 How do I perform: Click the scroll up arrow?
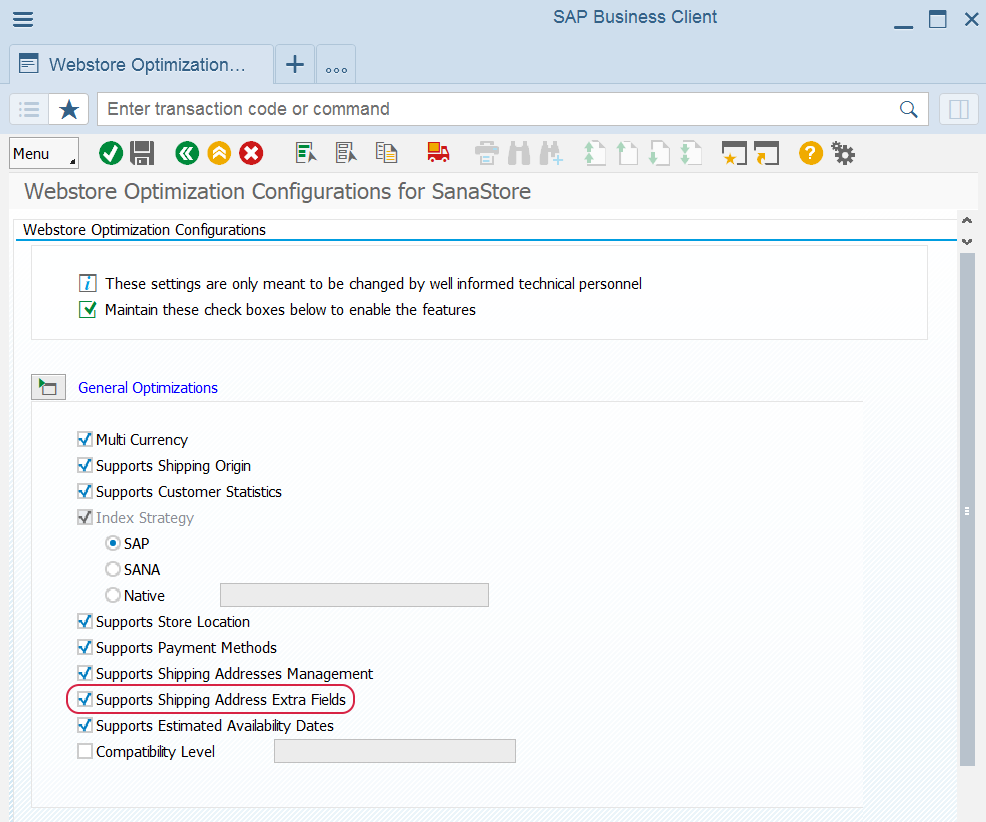tap(967, 220)
